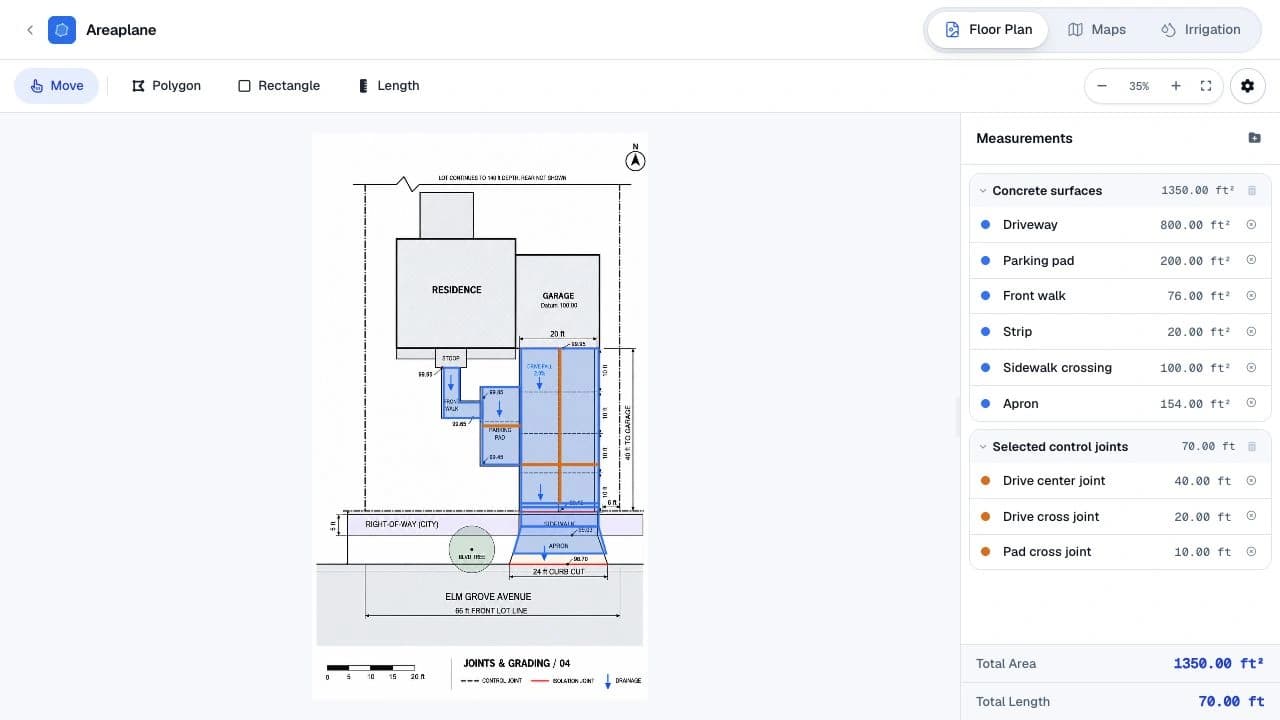Remove the Drive cross joint measurement
Image resolution: width=1280 pixels, height=720 pixels.
(x=1251, y=517)
